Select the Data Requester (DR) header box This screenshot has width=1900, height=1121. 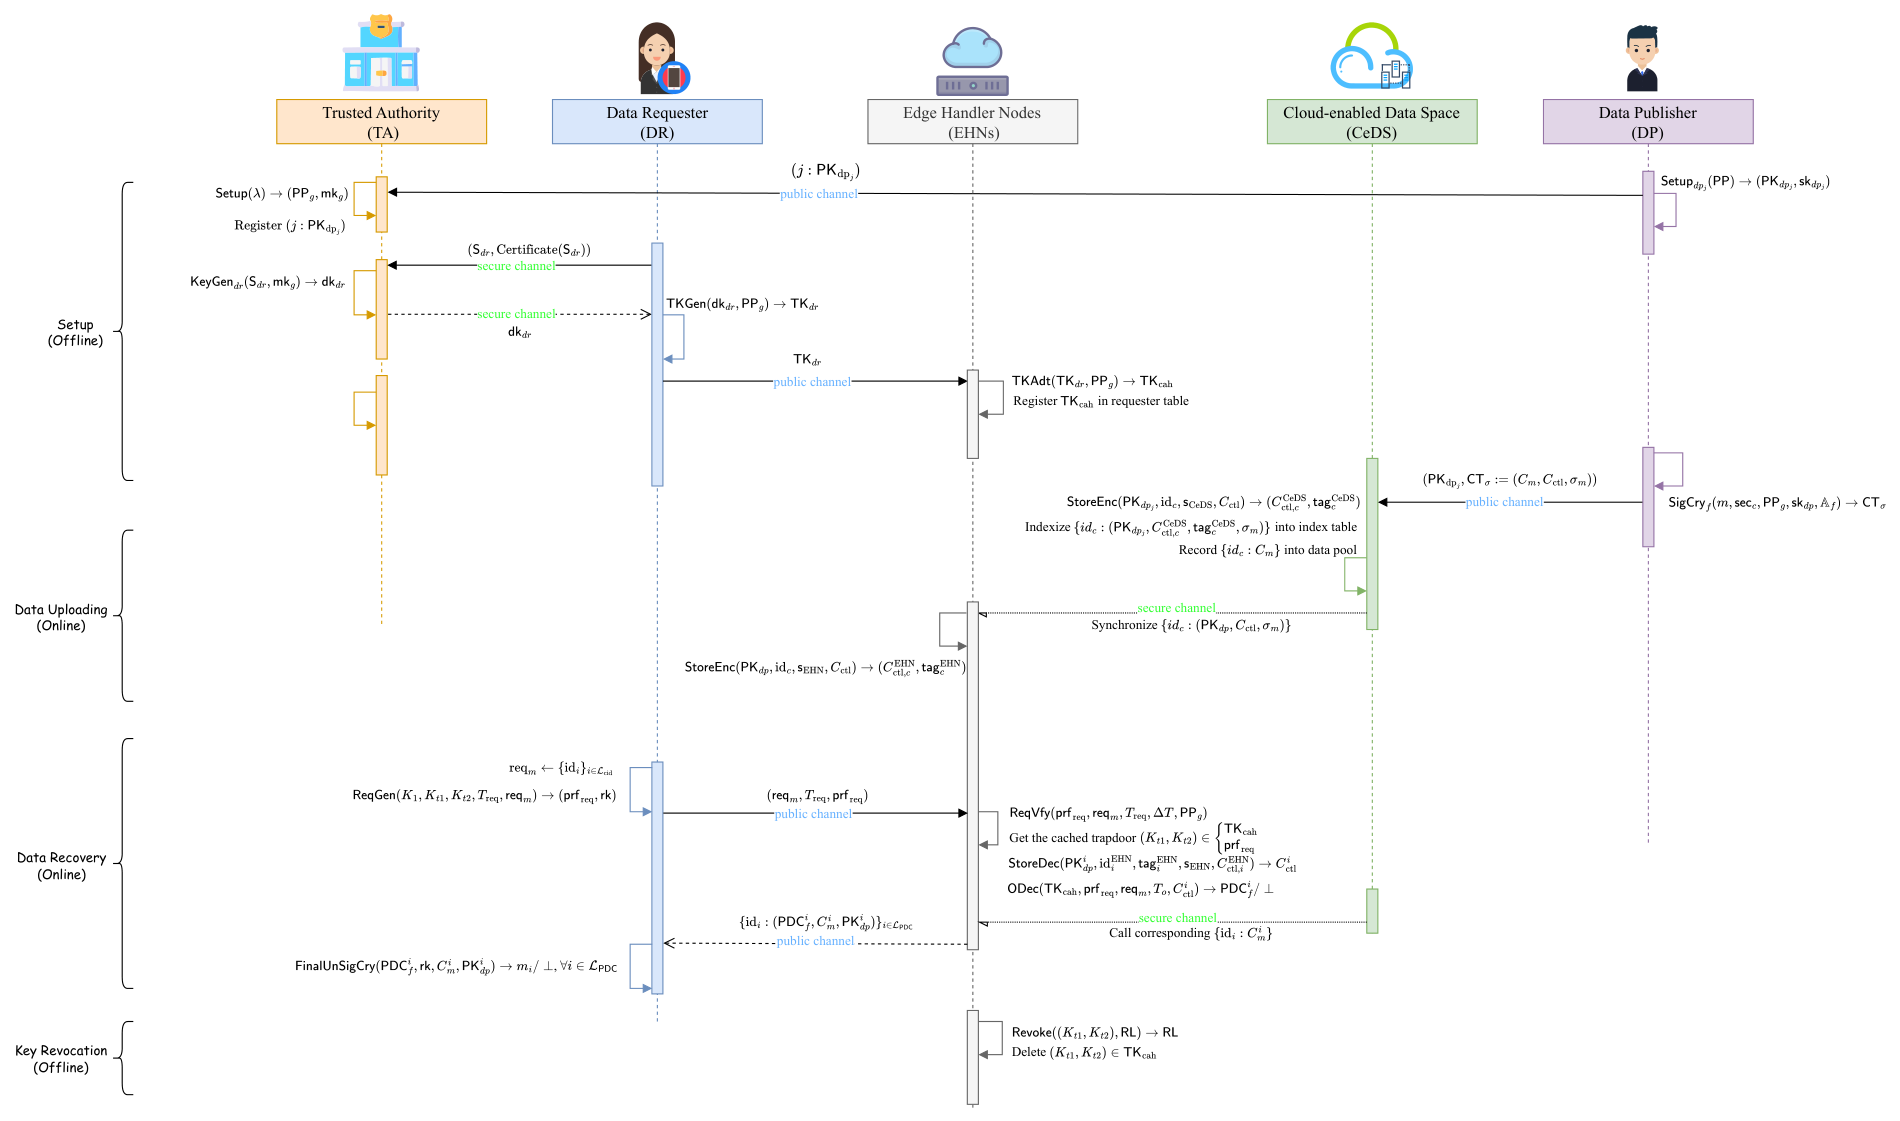coord(657,122)
